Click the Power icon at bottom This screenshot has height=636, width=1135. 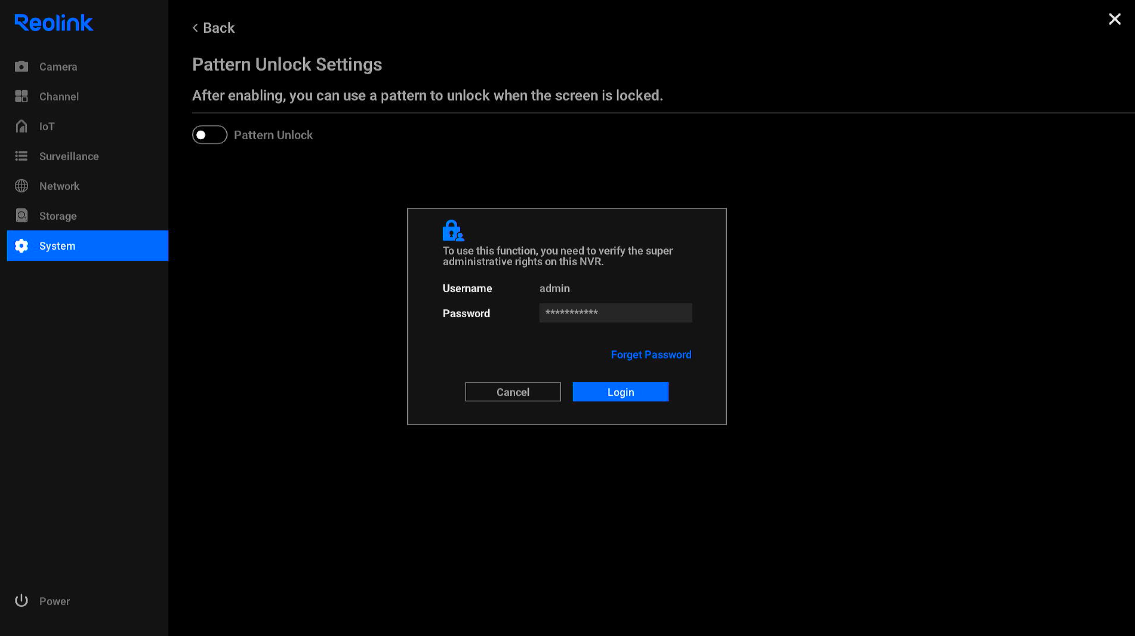[22, 601]
